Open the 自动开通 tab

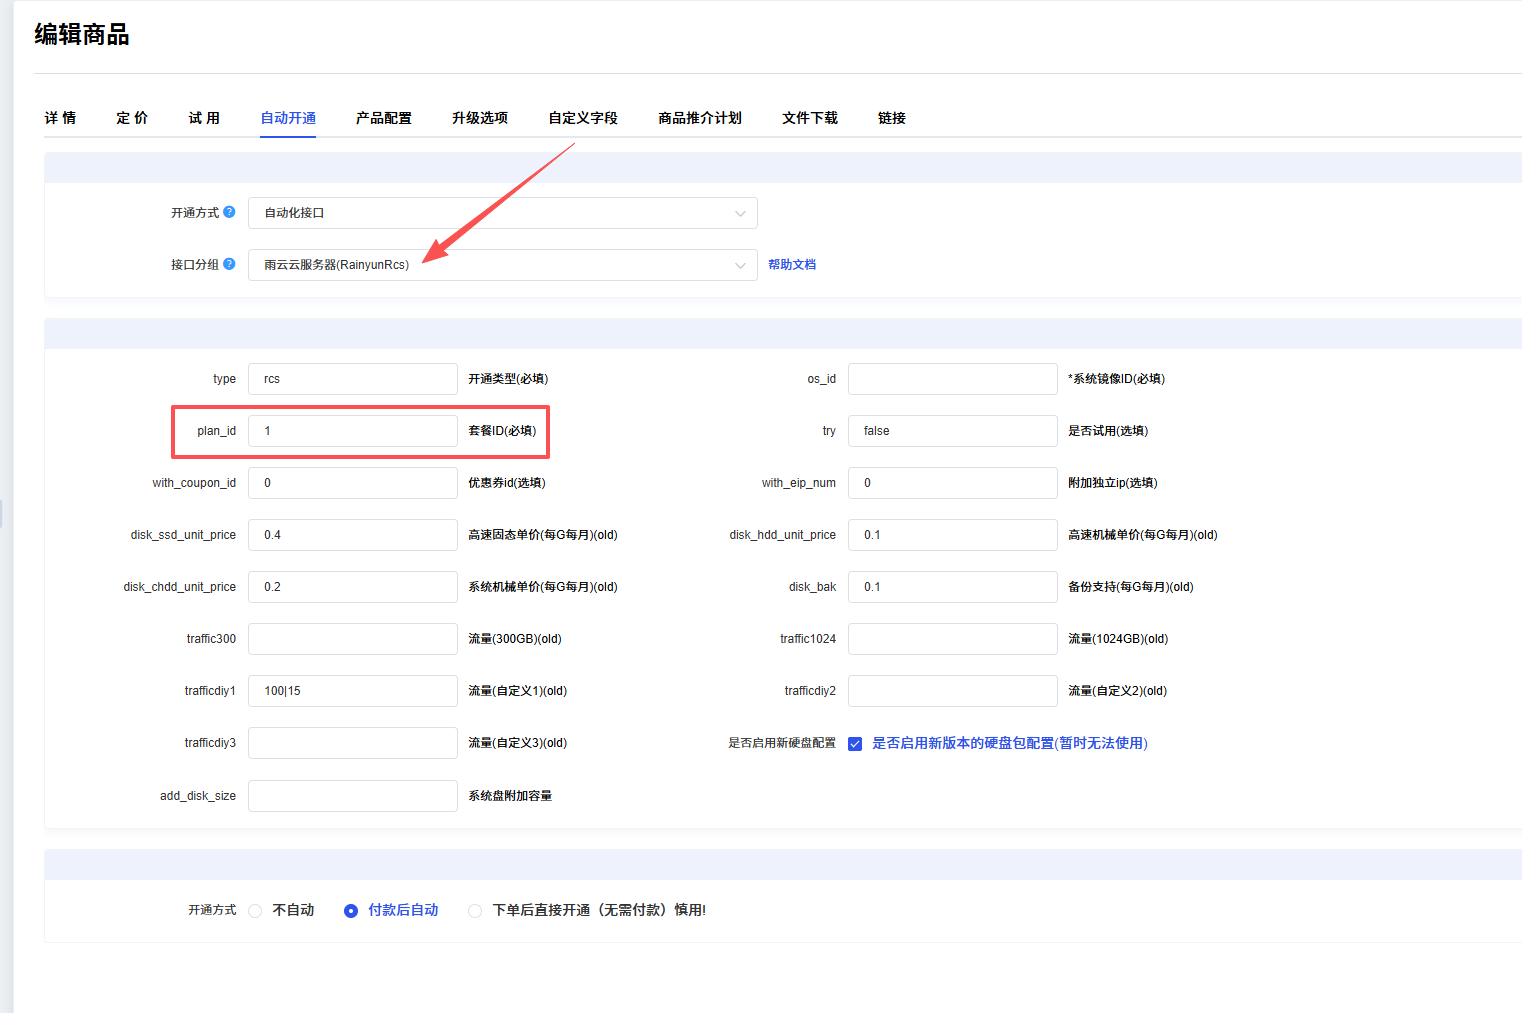click(288, 118)
